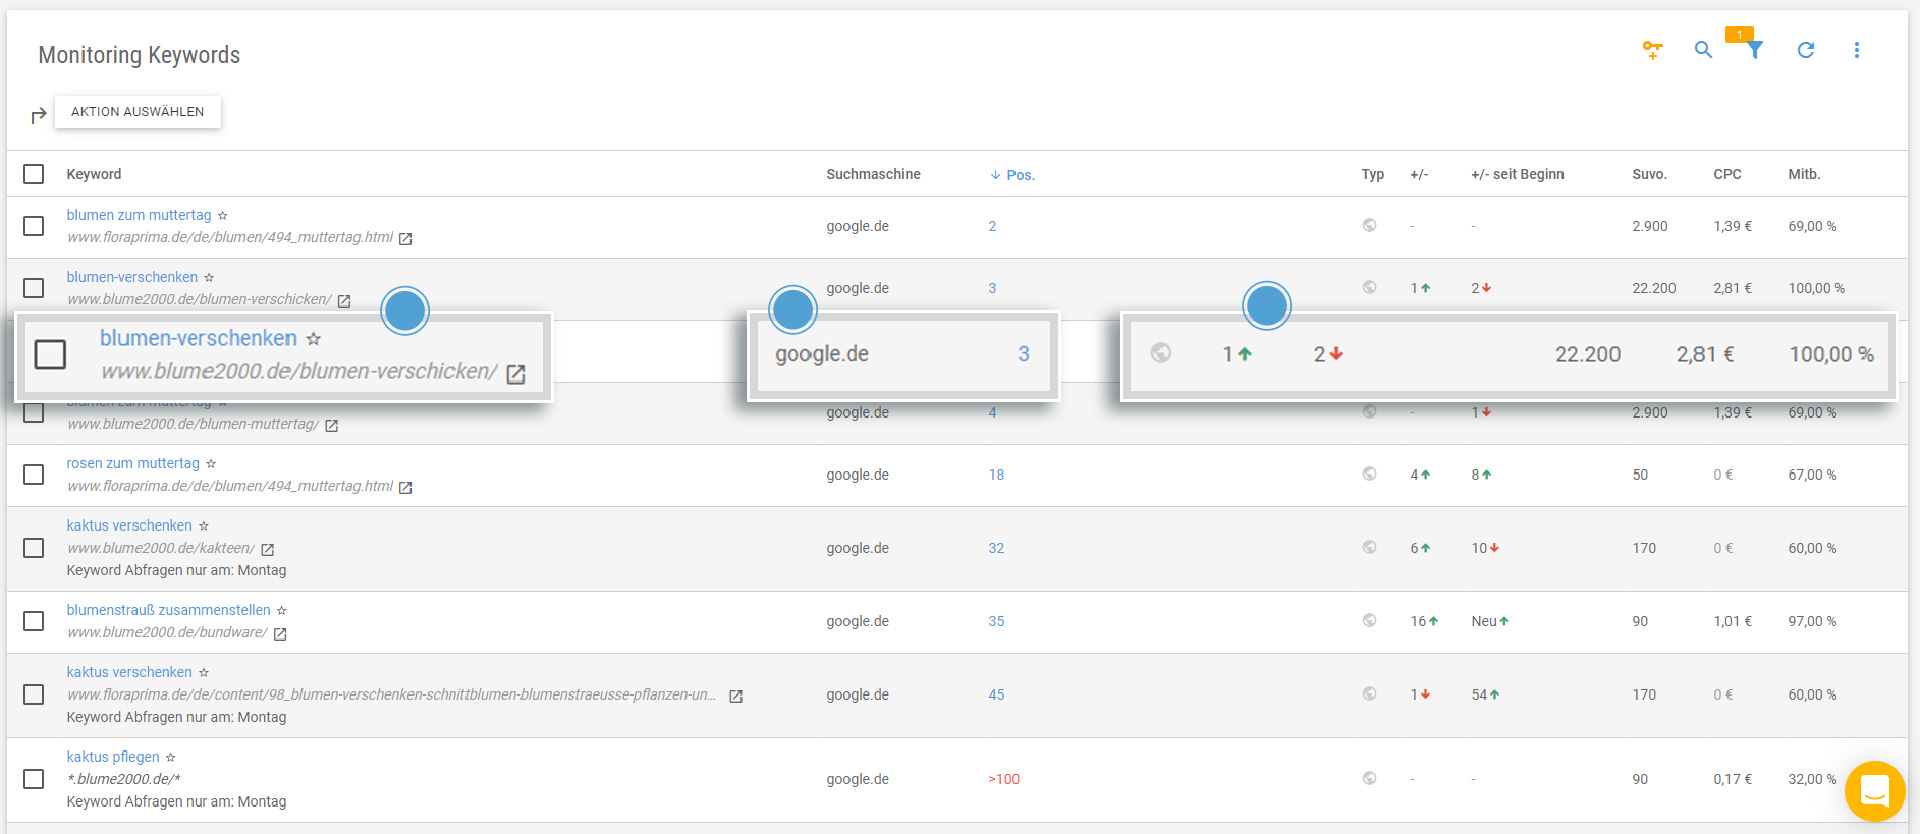
Task: Open external link for blume2000.de/bundware/
Action: pos(280,634)
